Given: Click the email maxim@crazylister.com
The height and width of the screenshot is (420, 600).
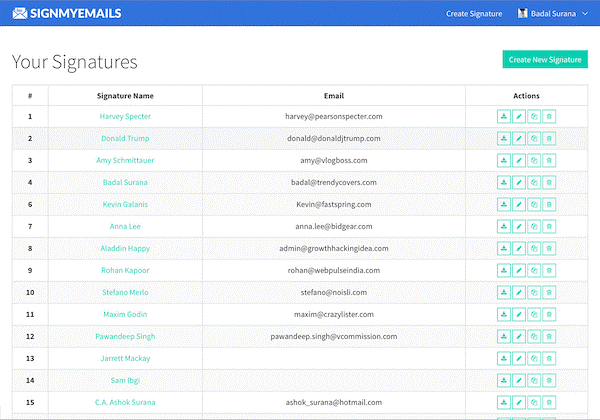Looking at the screenshot, I should (x=334, y=314).
